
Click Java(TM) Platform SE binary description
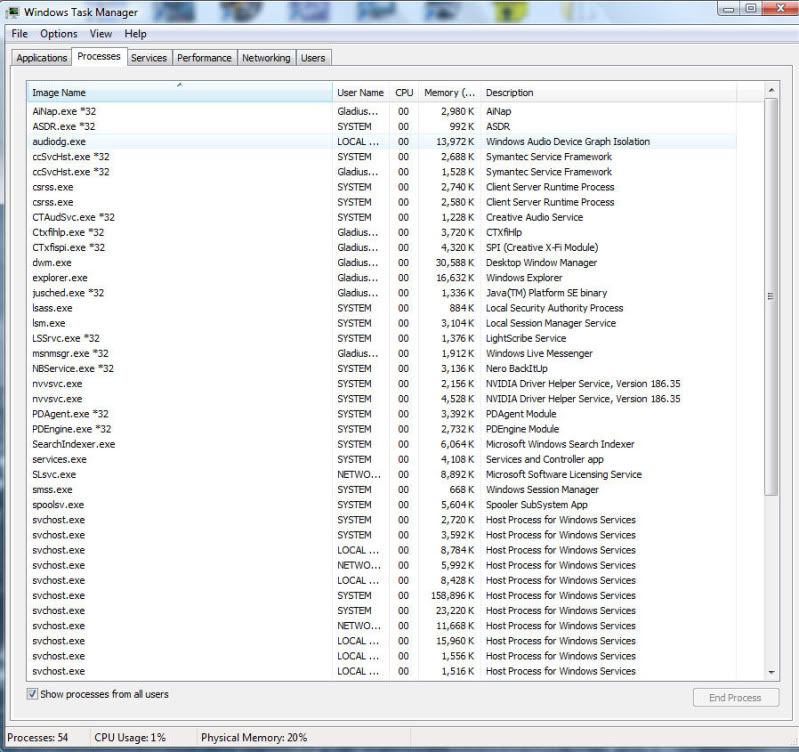pyautogui.click(x=546, y=293)
